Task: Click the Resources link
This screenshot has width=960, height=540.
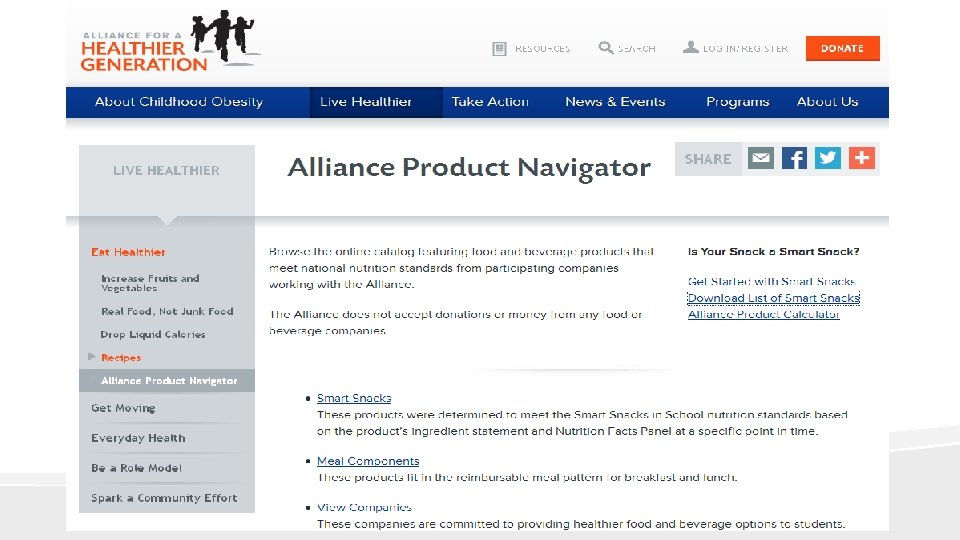Action: pos(542,48)
